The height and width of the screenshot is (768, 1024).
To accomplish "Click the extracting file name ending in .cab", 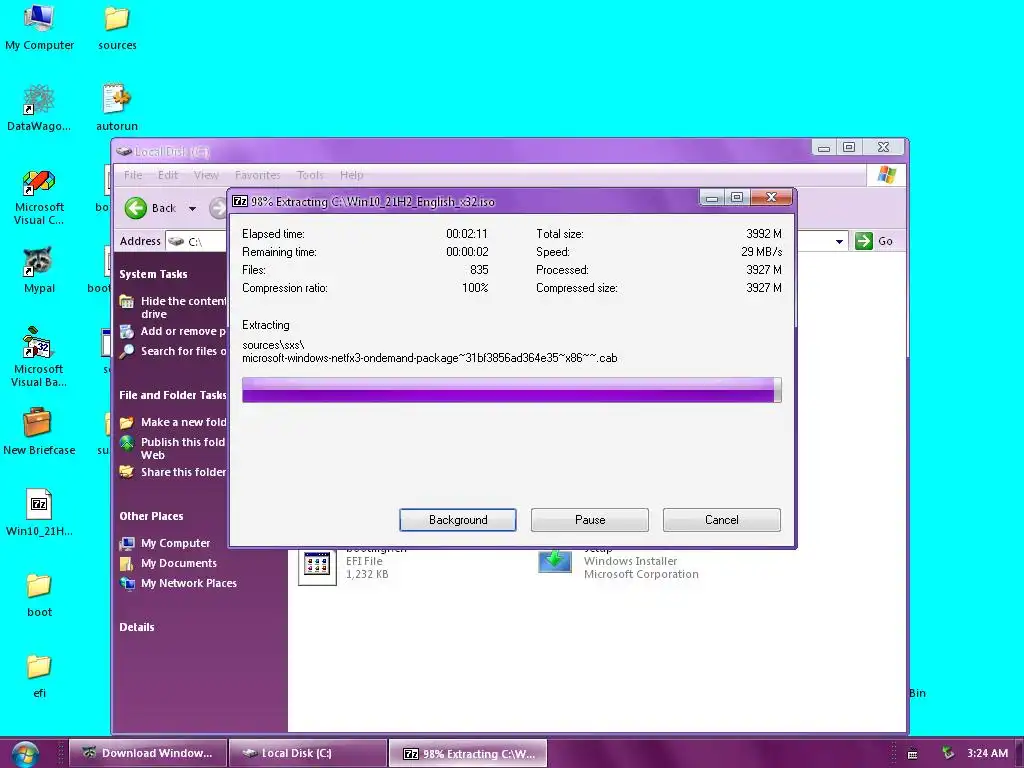I will (430, 358).
